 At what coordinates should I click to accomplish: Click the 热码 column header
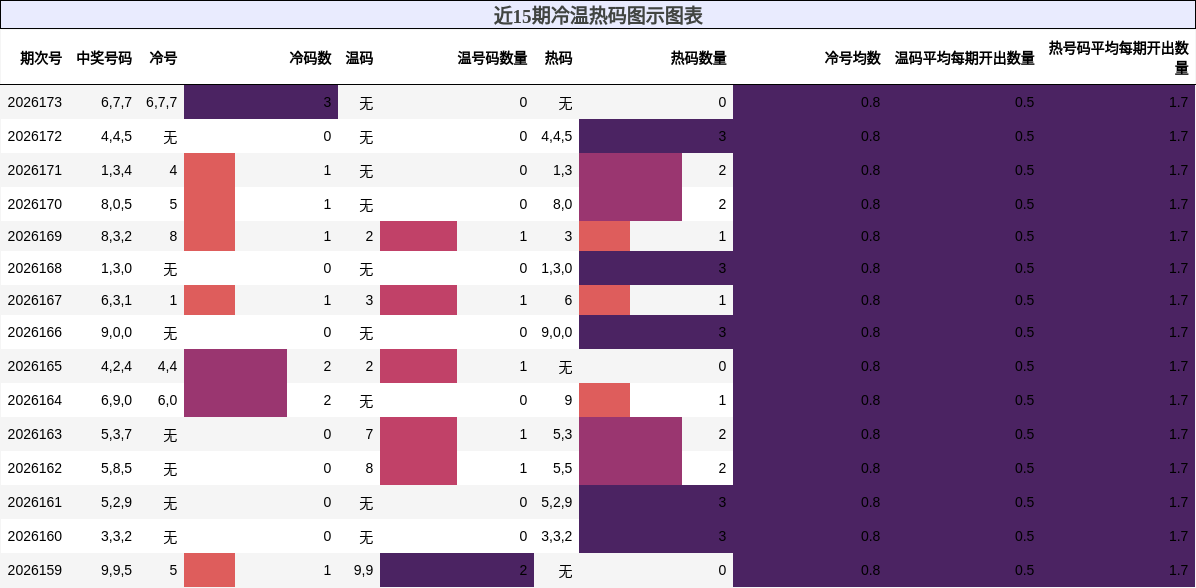point(558,58)
